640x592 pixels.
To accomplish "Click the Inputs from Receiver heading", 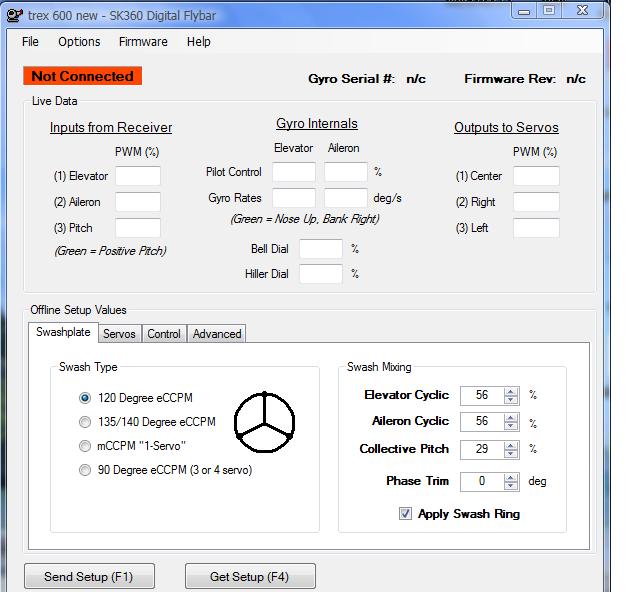I will pyautogui.click(x=111, y=127).
